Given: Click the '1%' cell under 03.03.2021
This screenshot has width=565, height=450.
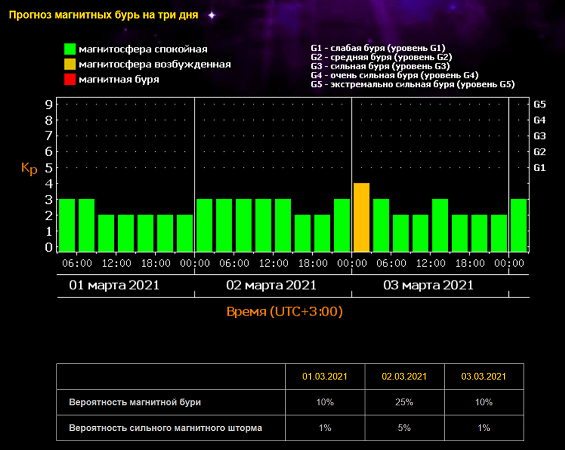Looking at the screenshot, I should 484,428.
